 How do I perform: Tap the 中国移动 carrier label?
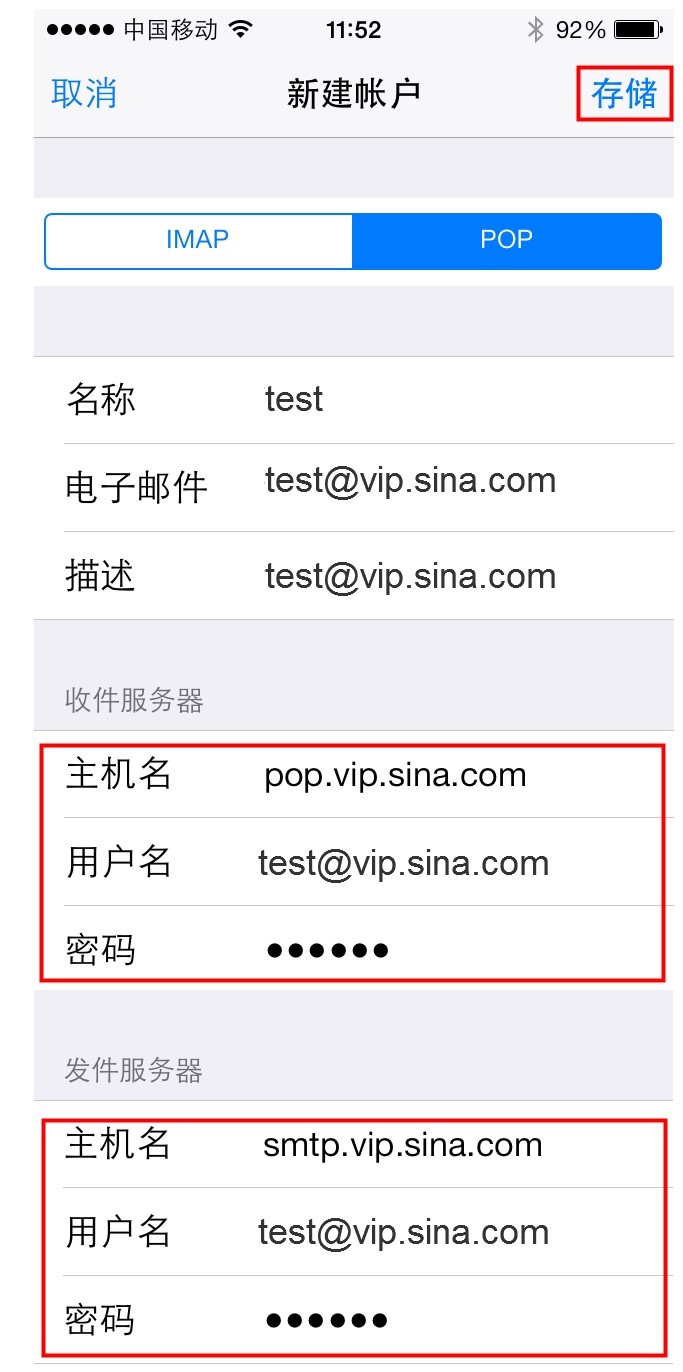coord(171,30)
